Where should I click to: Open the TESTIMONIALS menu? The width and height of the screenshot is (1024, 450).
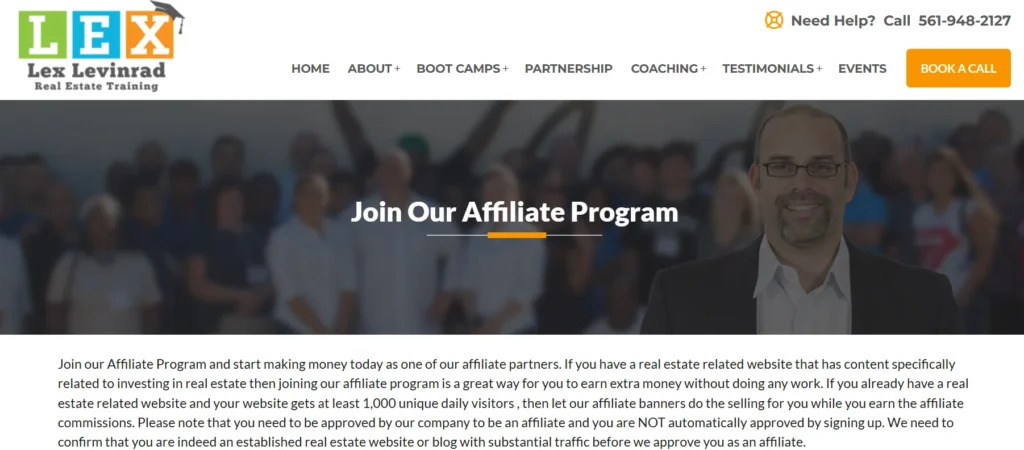point(768,69)
